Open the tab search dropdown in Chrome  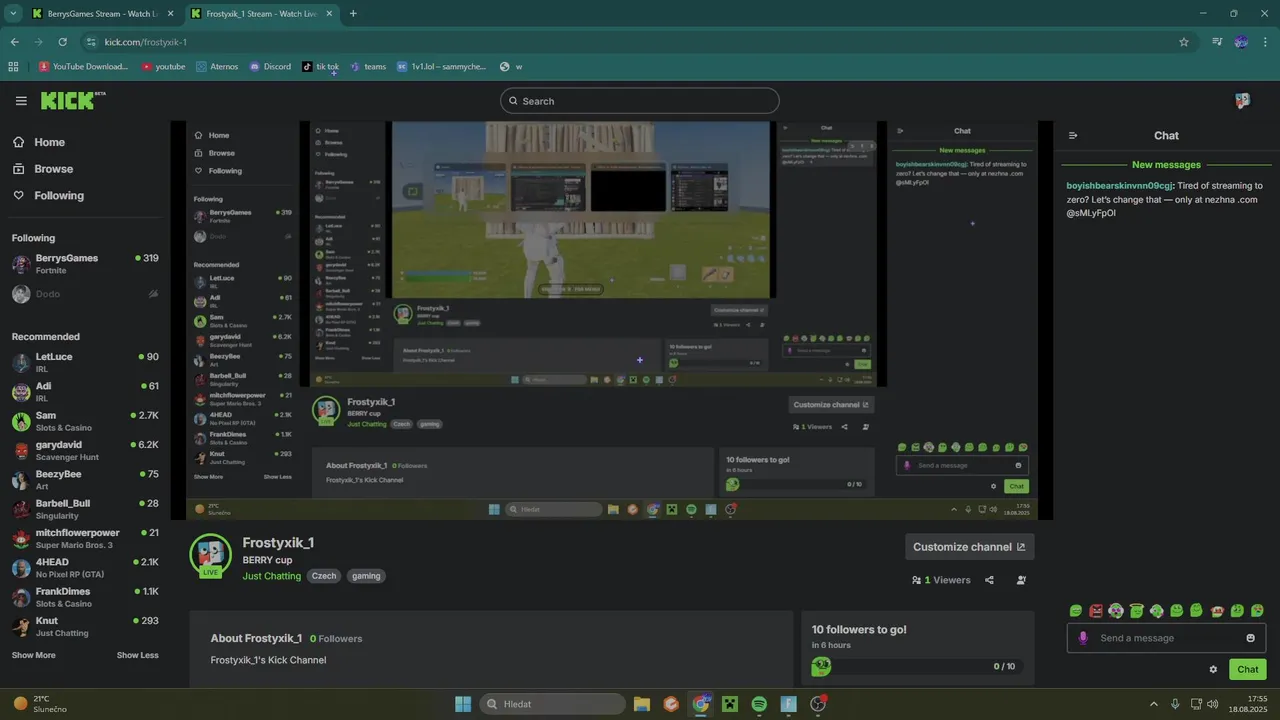[x=13, y=13]
